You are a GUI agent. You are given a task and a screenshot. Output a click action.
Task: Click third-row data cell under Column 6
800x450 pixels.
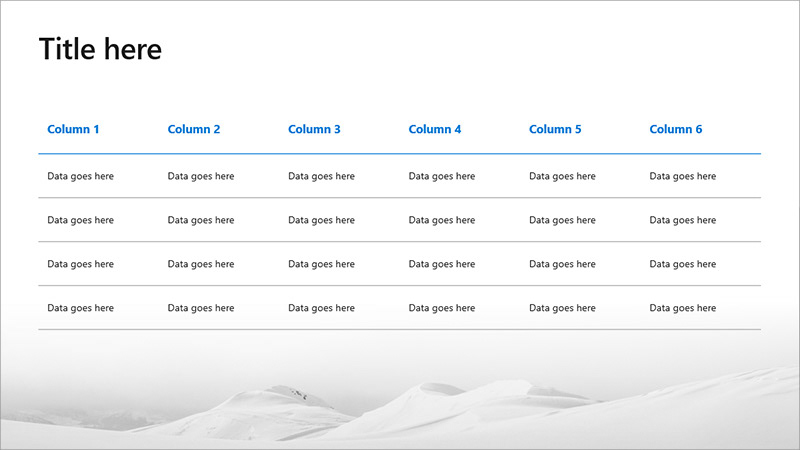(683, 264)
